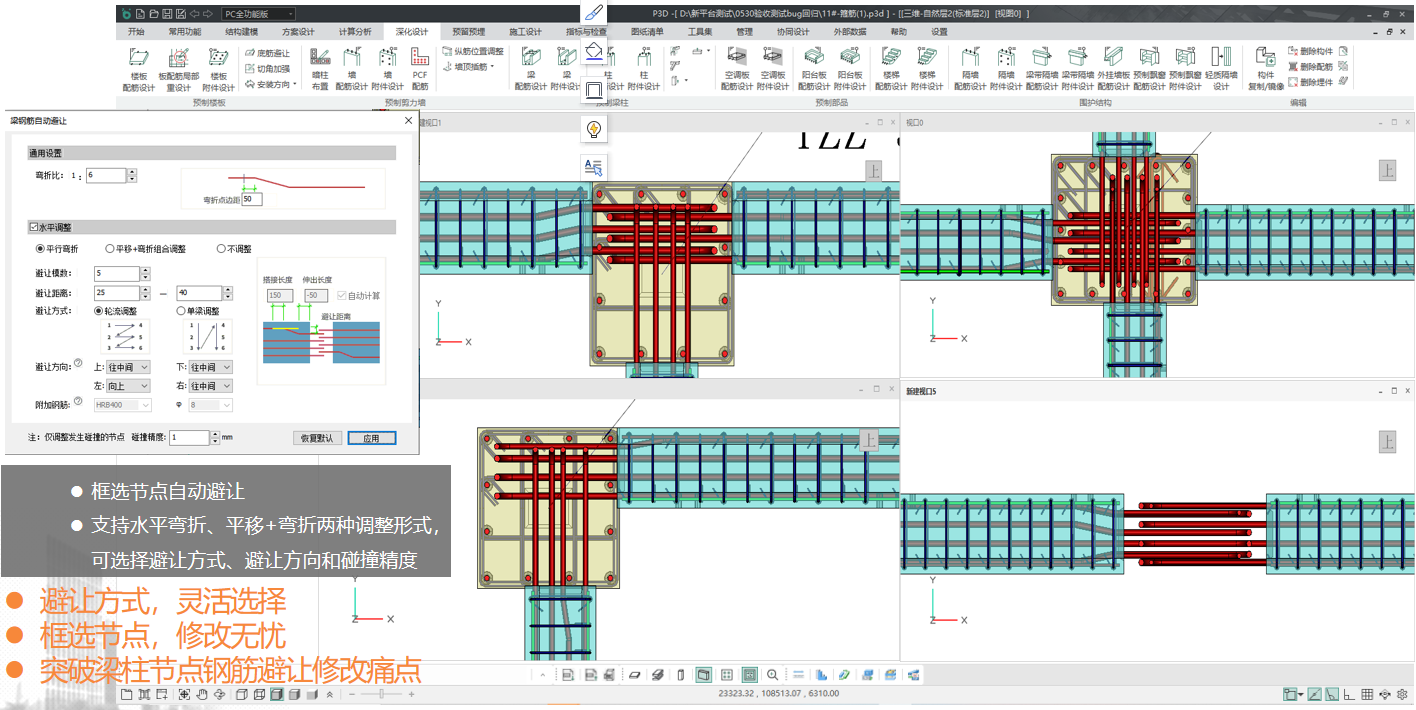1416x710 pixels.
Task: Click the save file icon in title bar
Action: pyautogui.click(x=166, y=14)
